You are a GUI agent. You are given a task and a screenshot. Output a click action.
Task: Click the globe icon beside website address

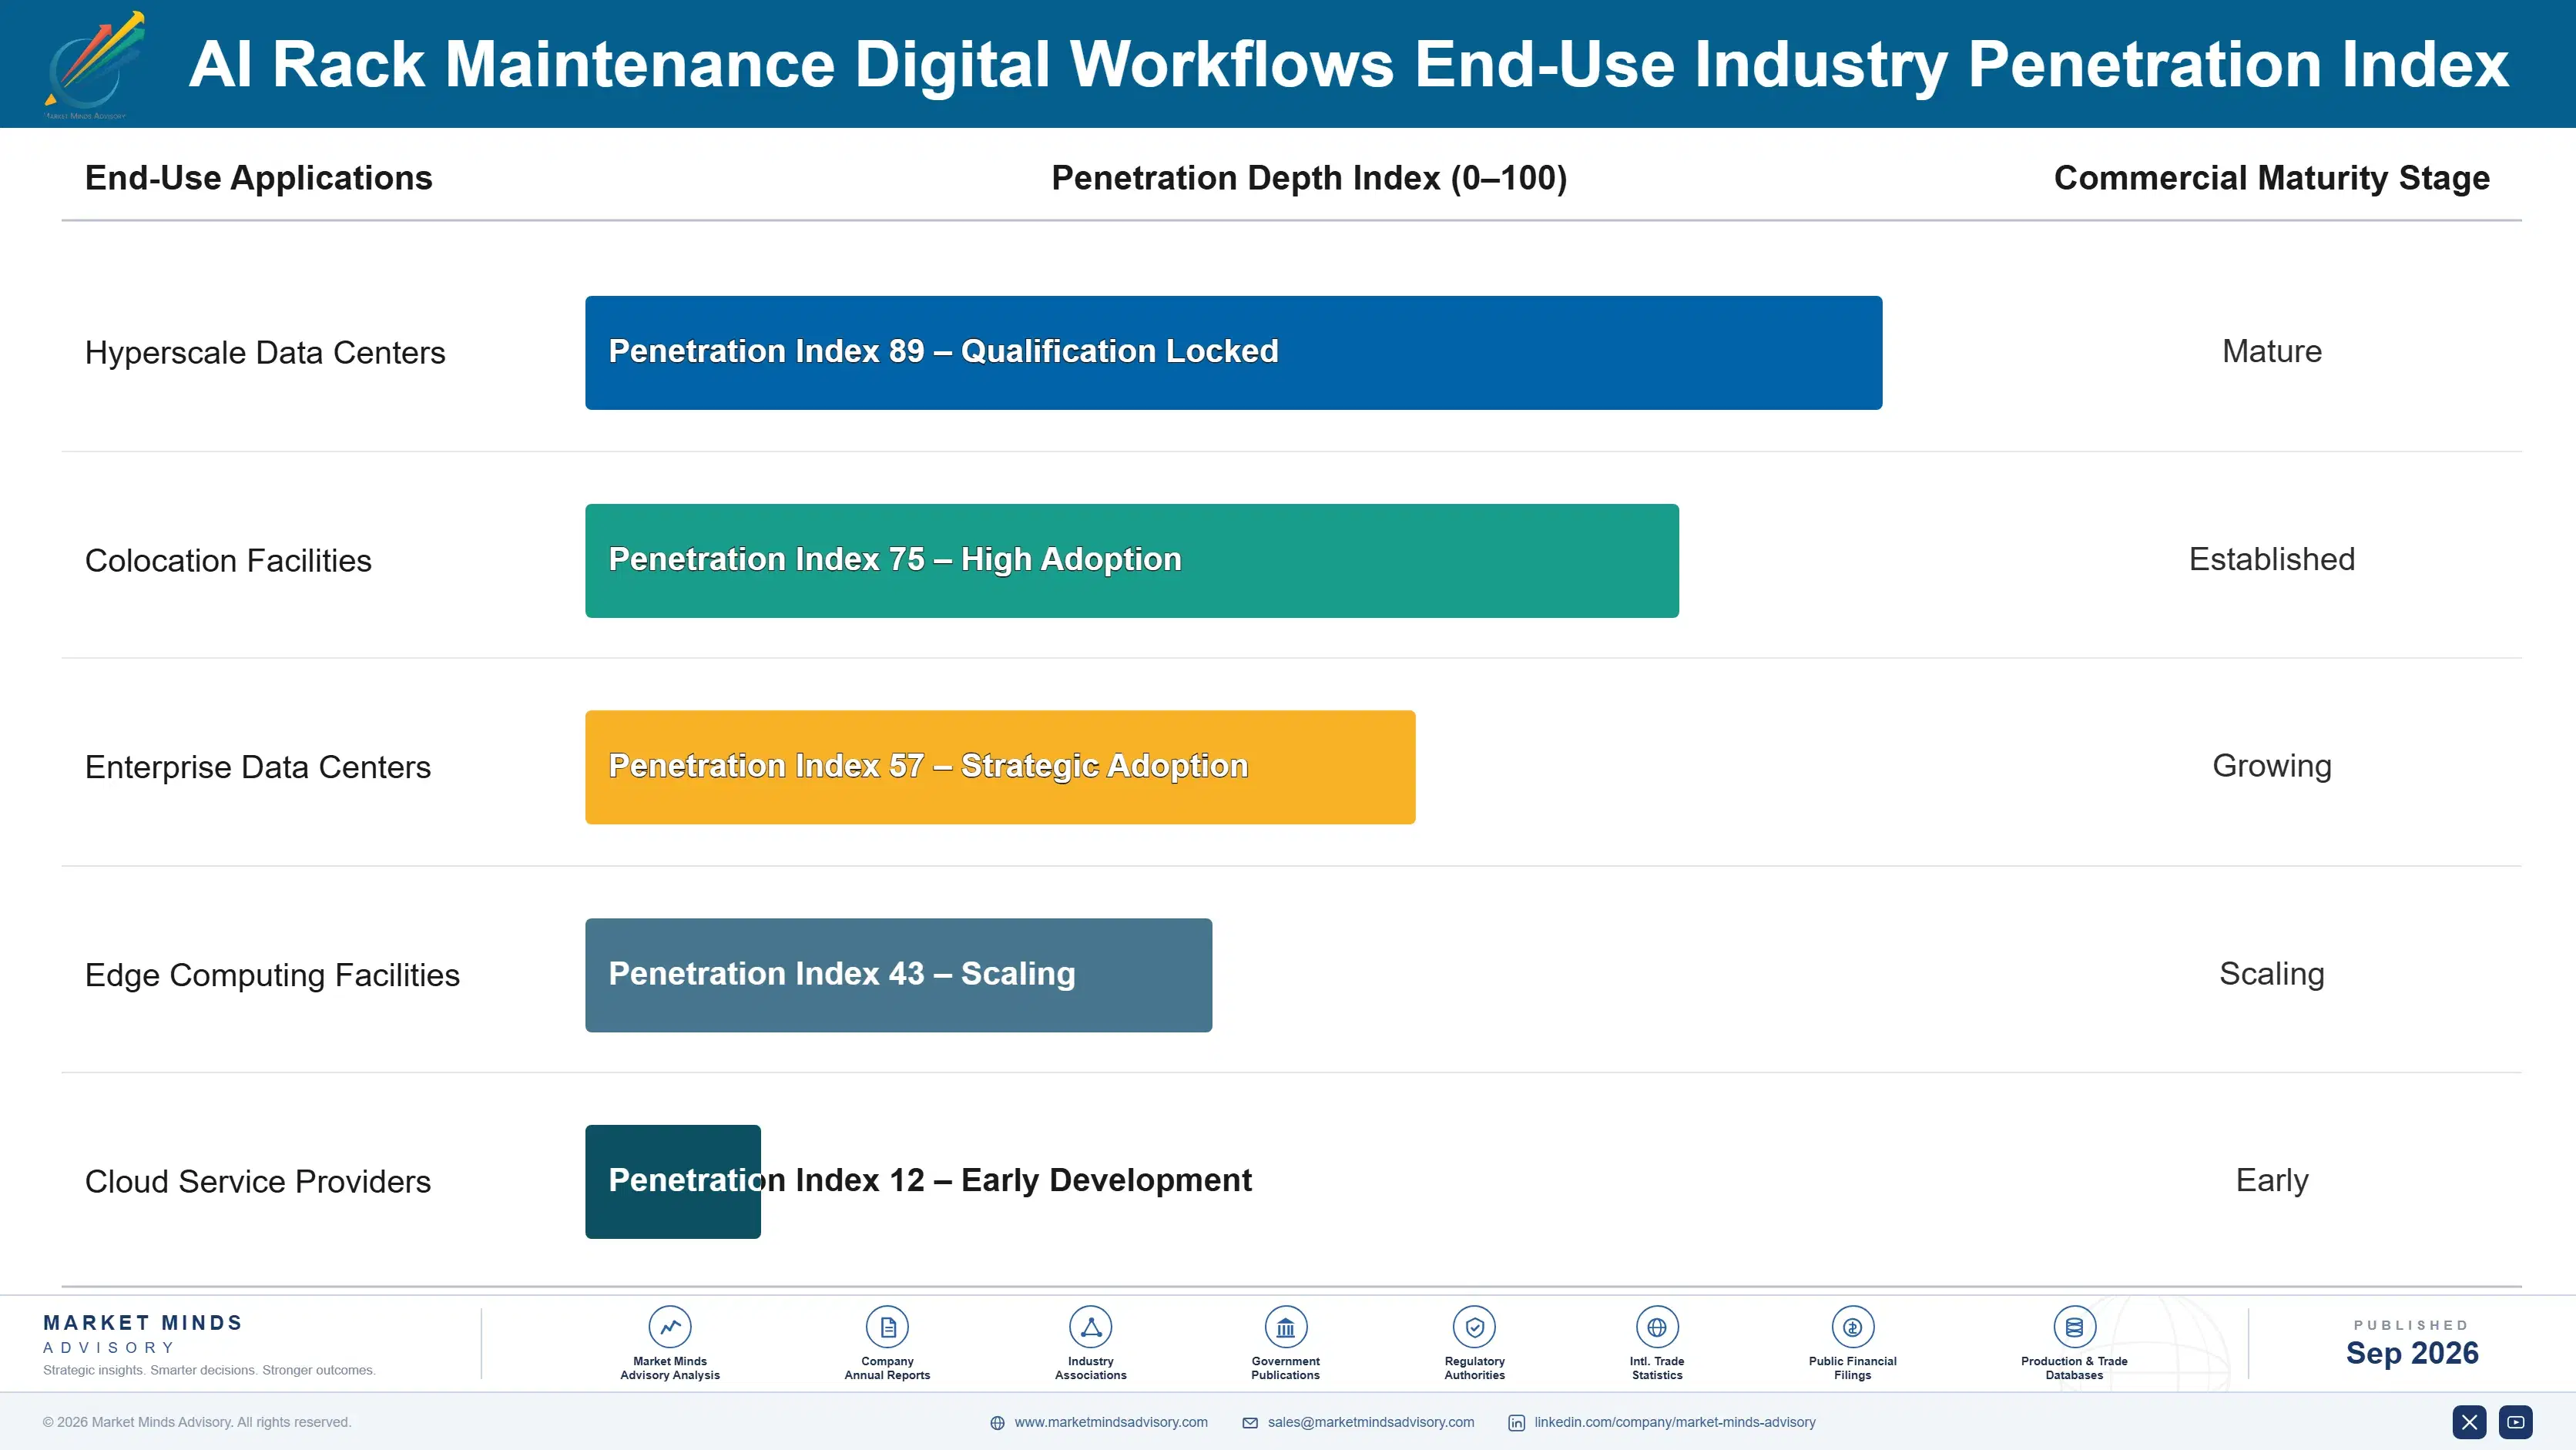click(x=997, y=1423)
